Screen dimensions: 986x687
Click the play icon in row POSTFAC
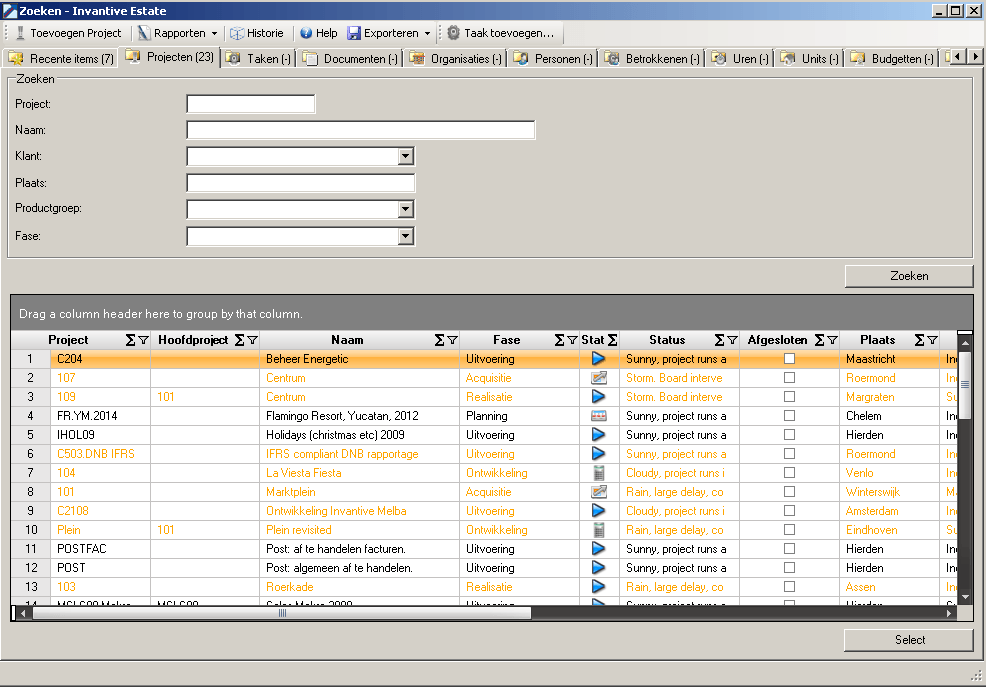(x=599, y=549)
